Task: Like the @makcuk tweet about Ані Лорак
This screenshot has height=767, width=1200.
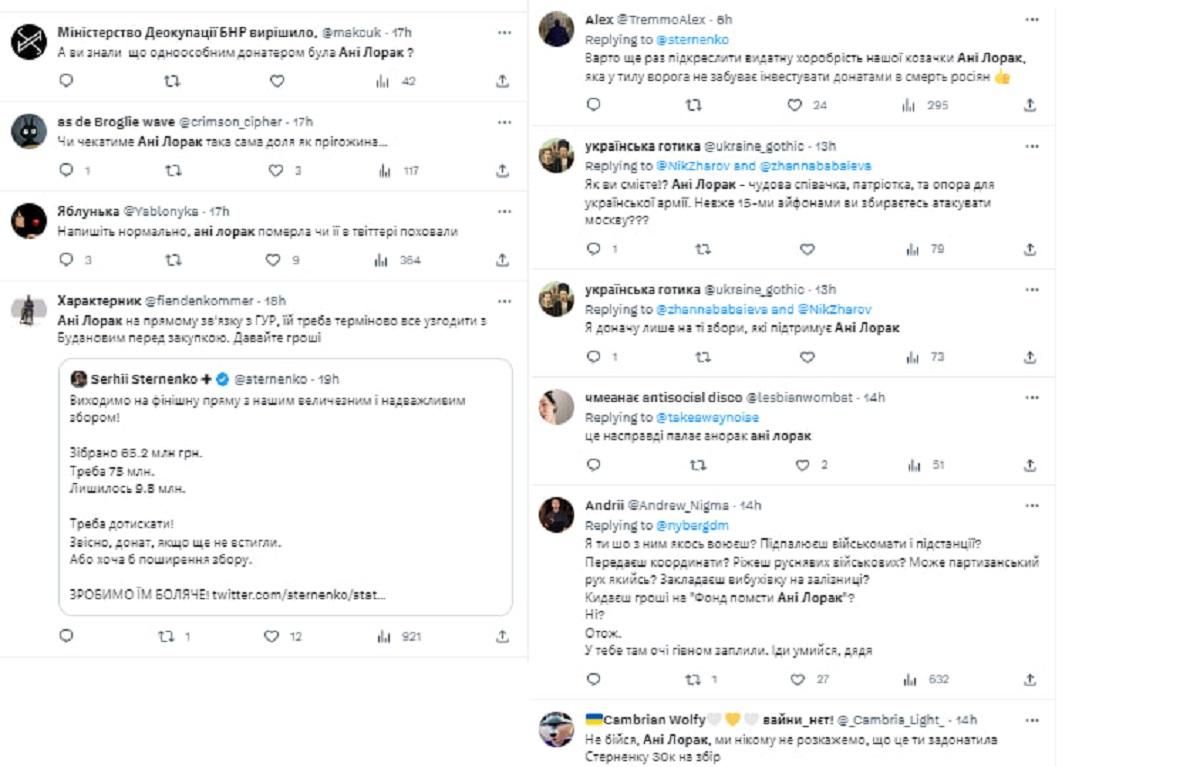Action: pyautogui.click(x=277, y=82)
